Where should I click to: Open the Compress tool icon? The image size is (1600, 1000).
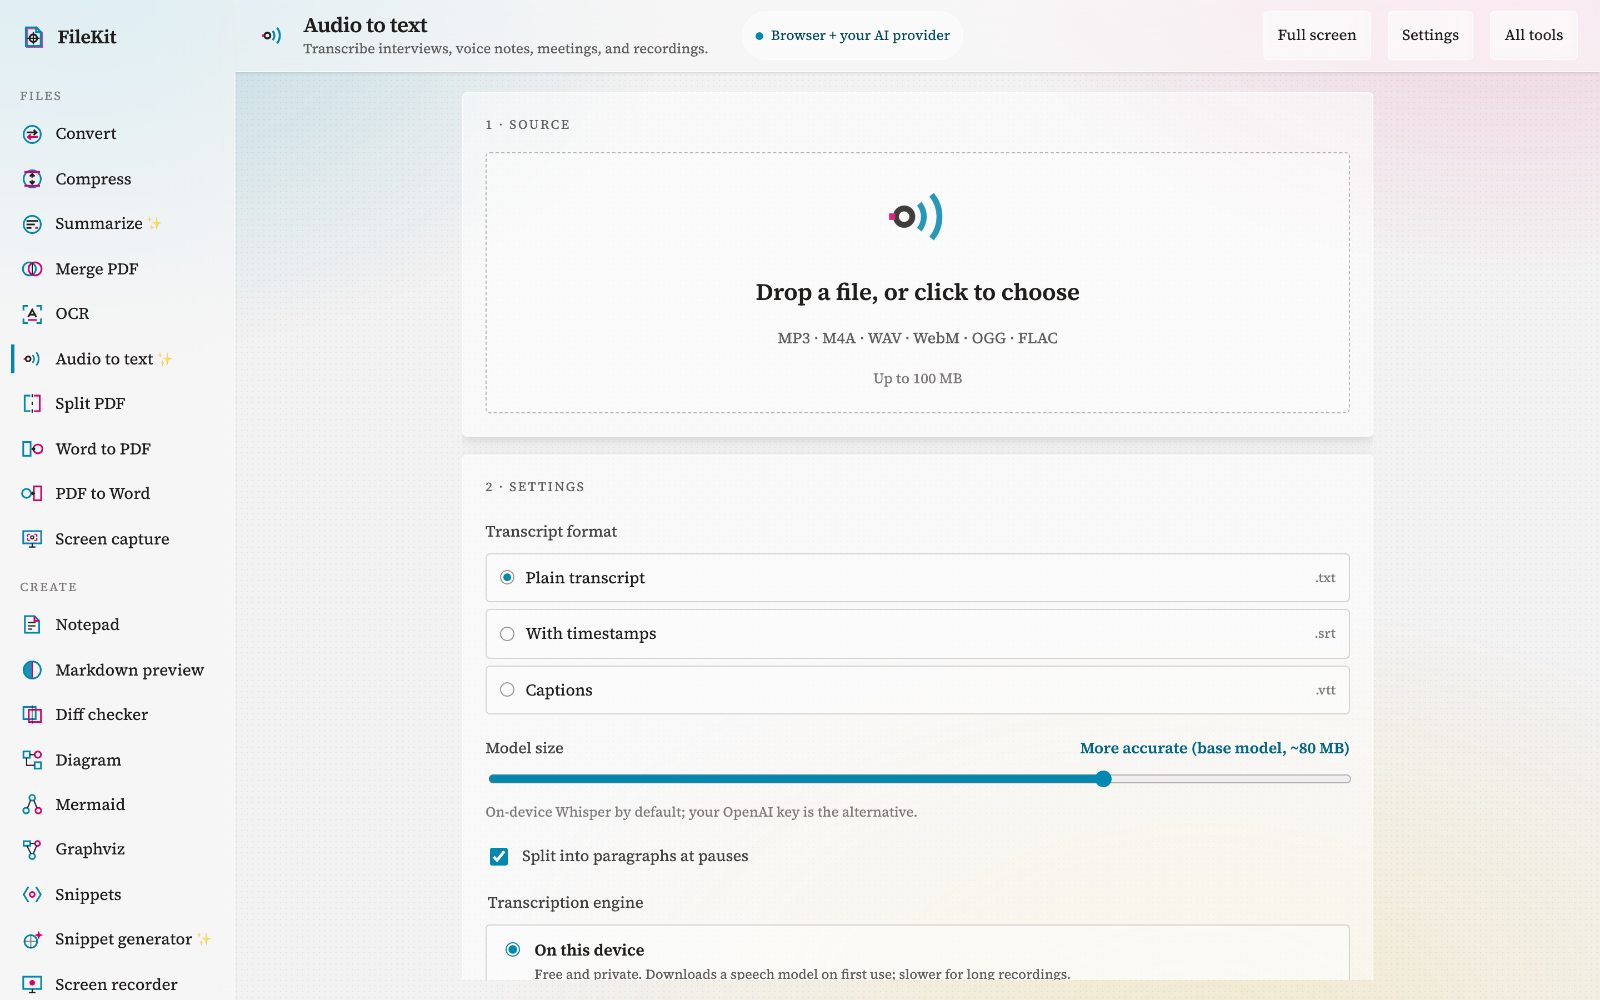[x=32, y=179]
